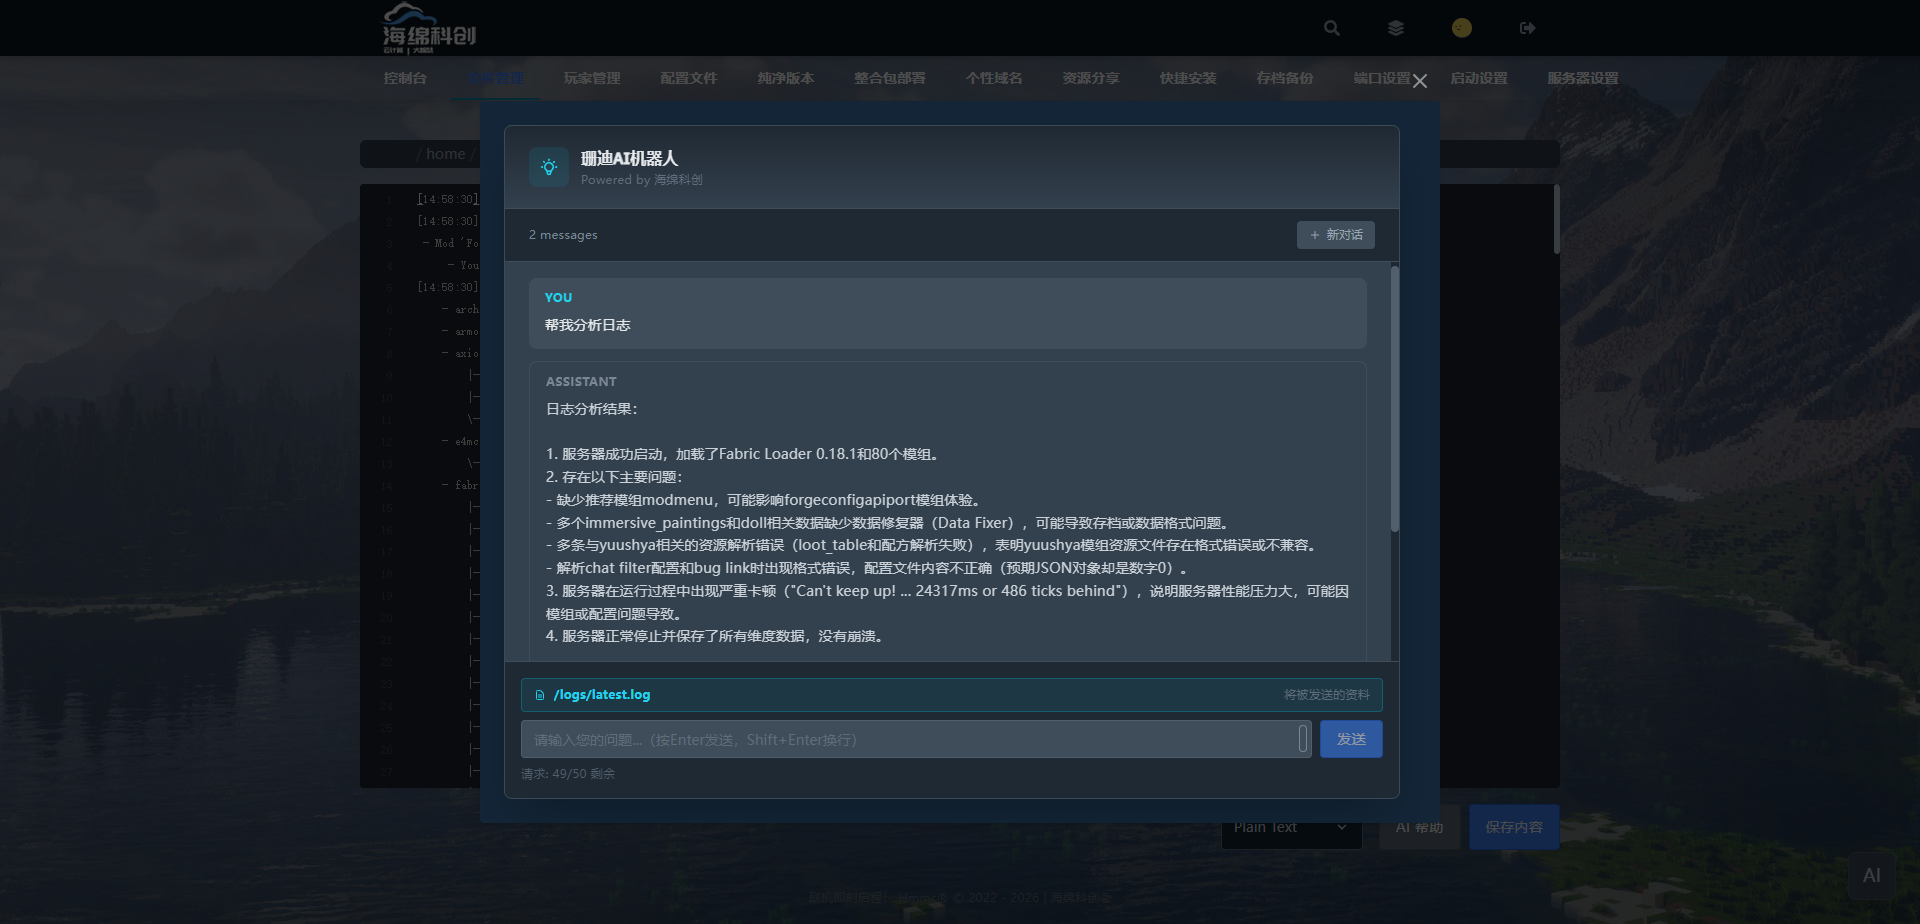Click the floating AI button at bottom right
The height and width of the screenshot is (924, 1920).
click(1871, 876)
